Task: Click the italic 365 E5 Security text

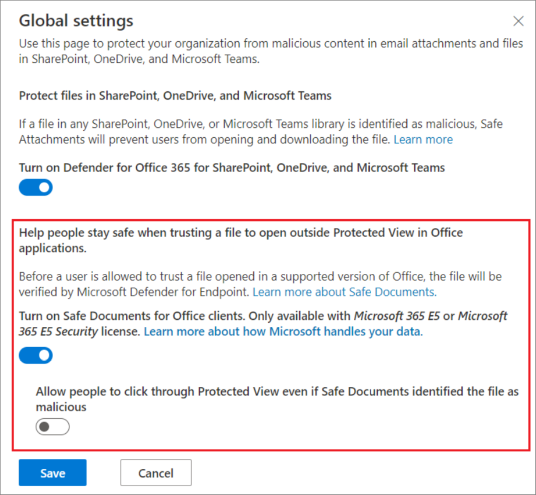Action: pyautogui.click(x=58, y=332)
